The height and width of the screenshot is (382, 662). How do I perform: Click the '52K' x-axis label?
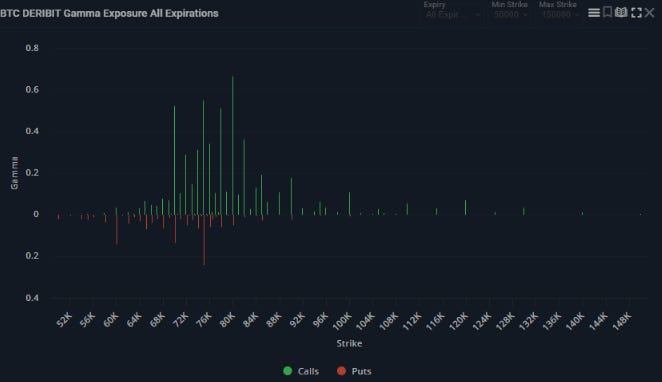(64, 320)
